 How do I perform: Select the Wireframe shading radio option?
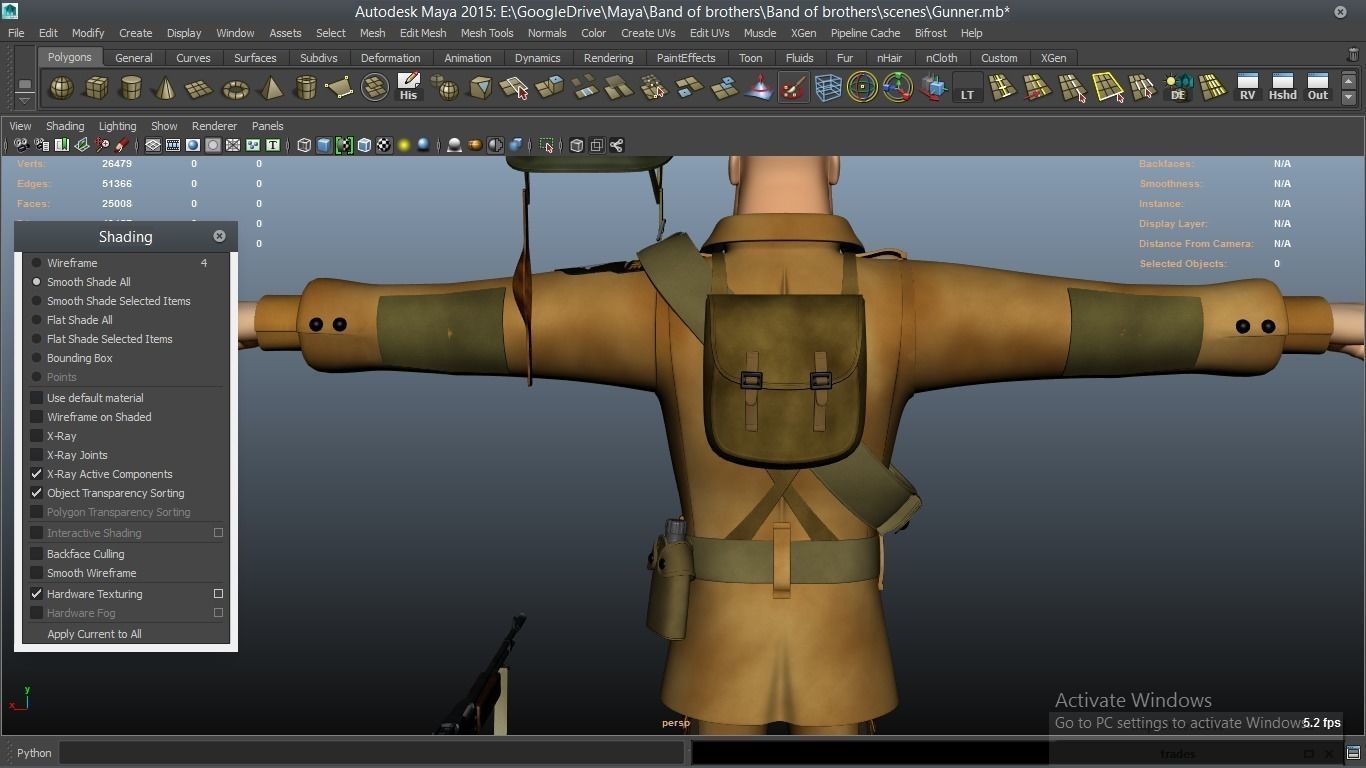coord(37,263)
